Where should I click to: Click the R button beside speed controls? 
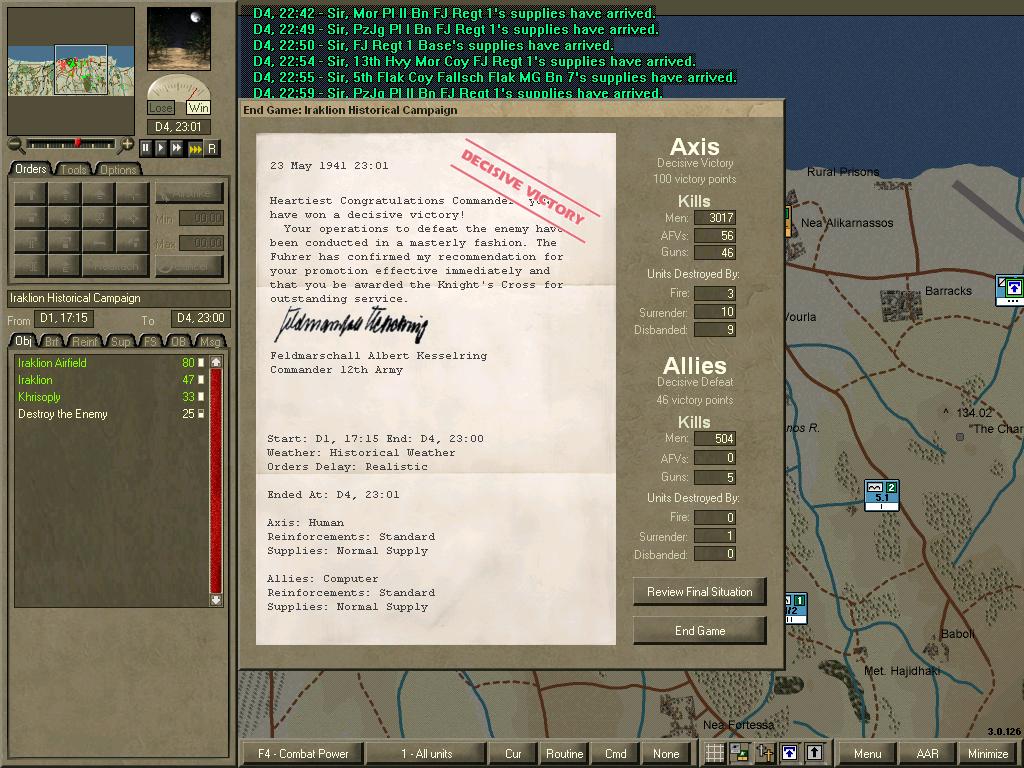pyautogui.click(x=212, y=148)
